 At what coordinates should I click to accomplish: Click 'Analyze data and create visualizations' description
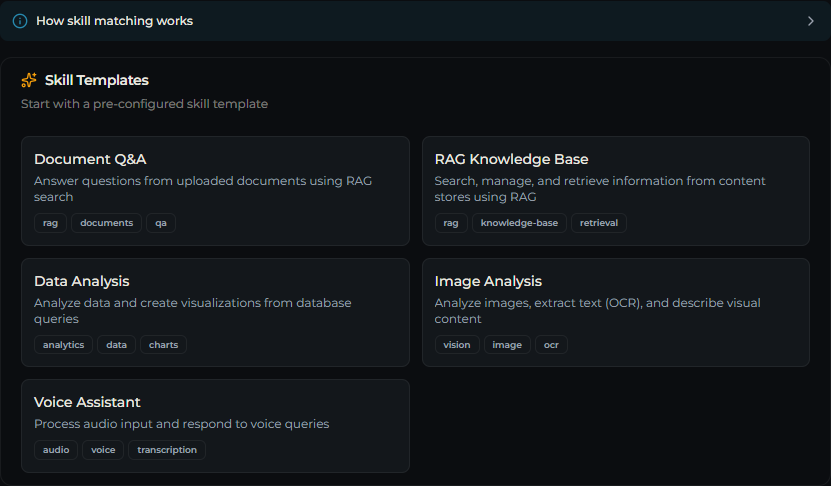pos(192,311)
